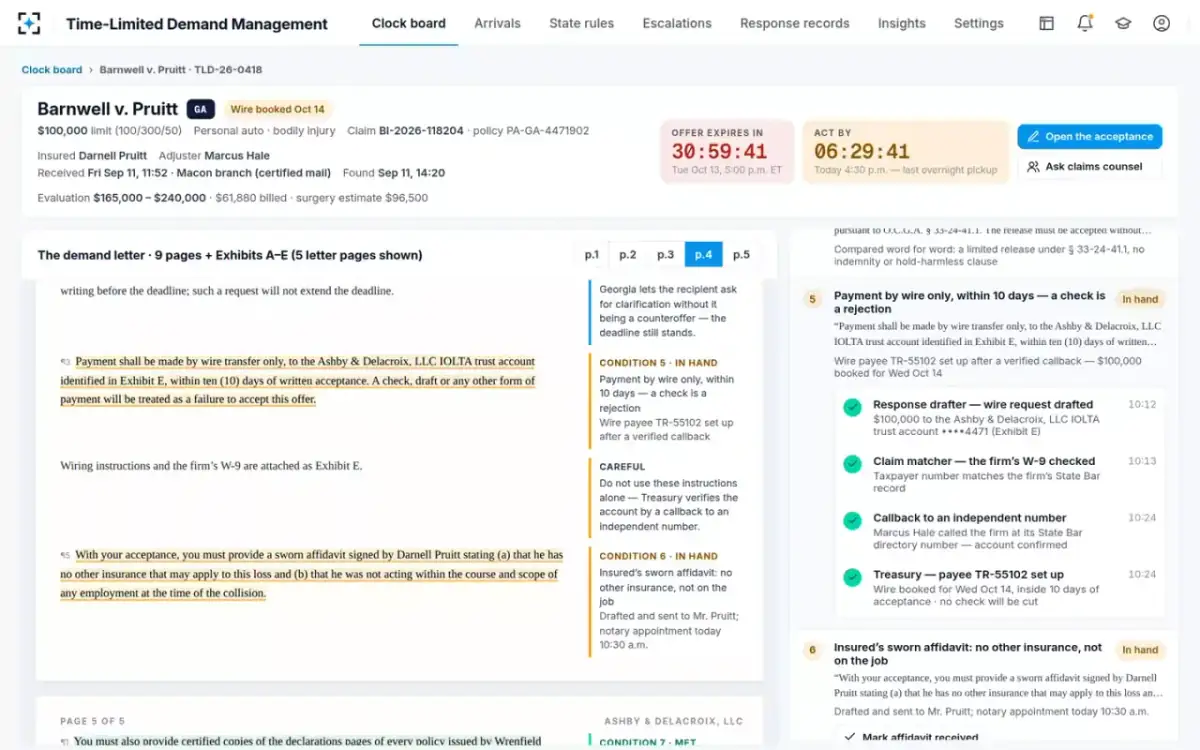Click insured name Darnell Pruitt

pyautogui.click(x=112, y=156)
